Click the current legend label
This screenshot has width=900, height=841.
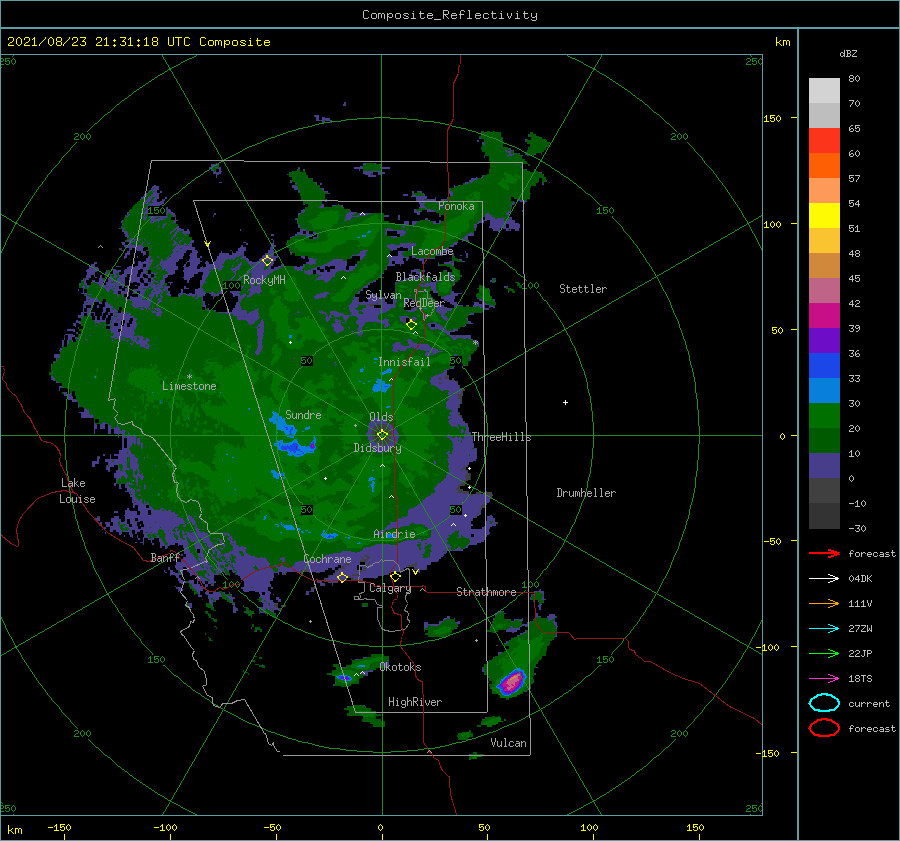point(869,703)
